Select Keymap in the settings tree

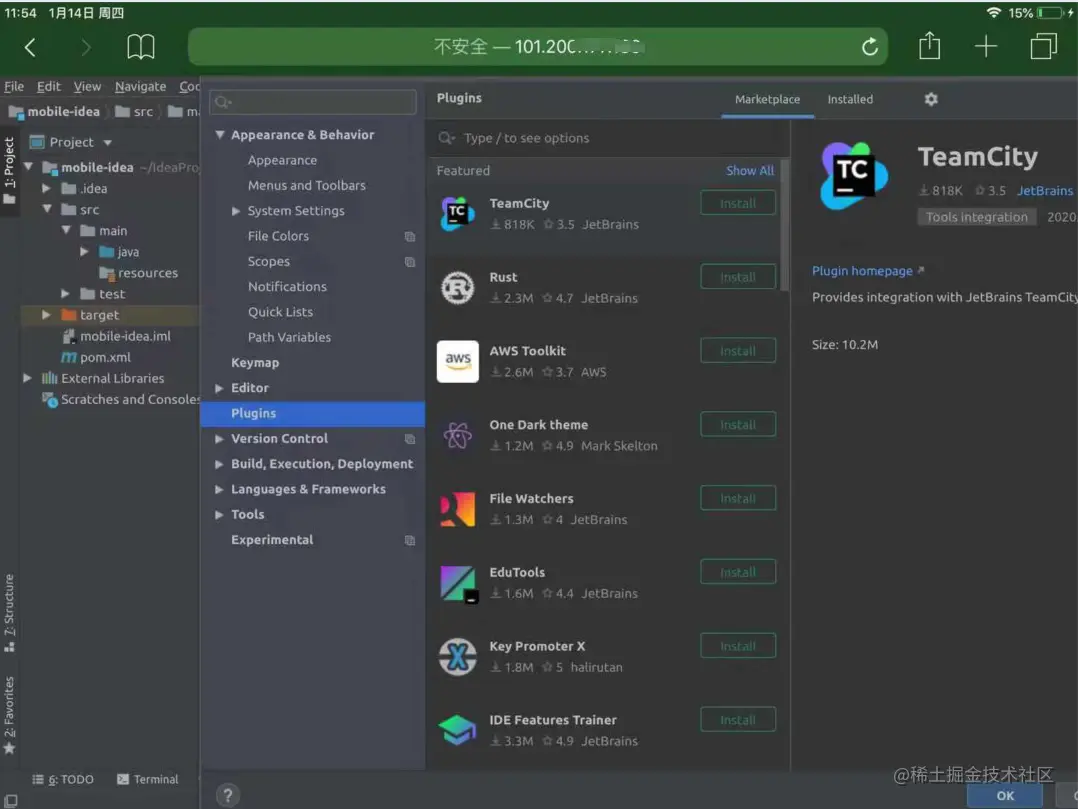[x=254, y=363]
